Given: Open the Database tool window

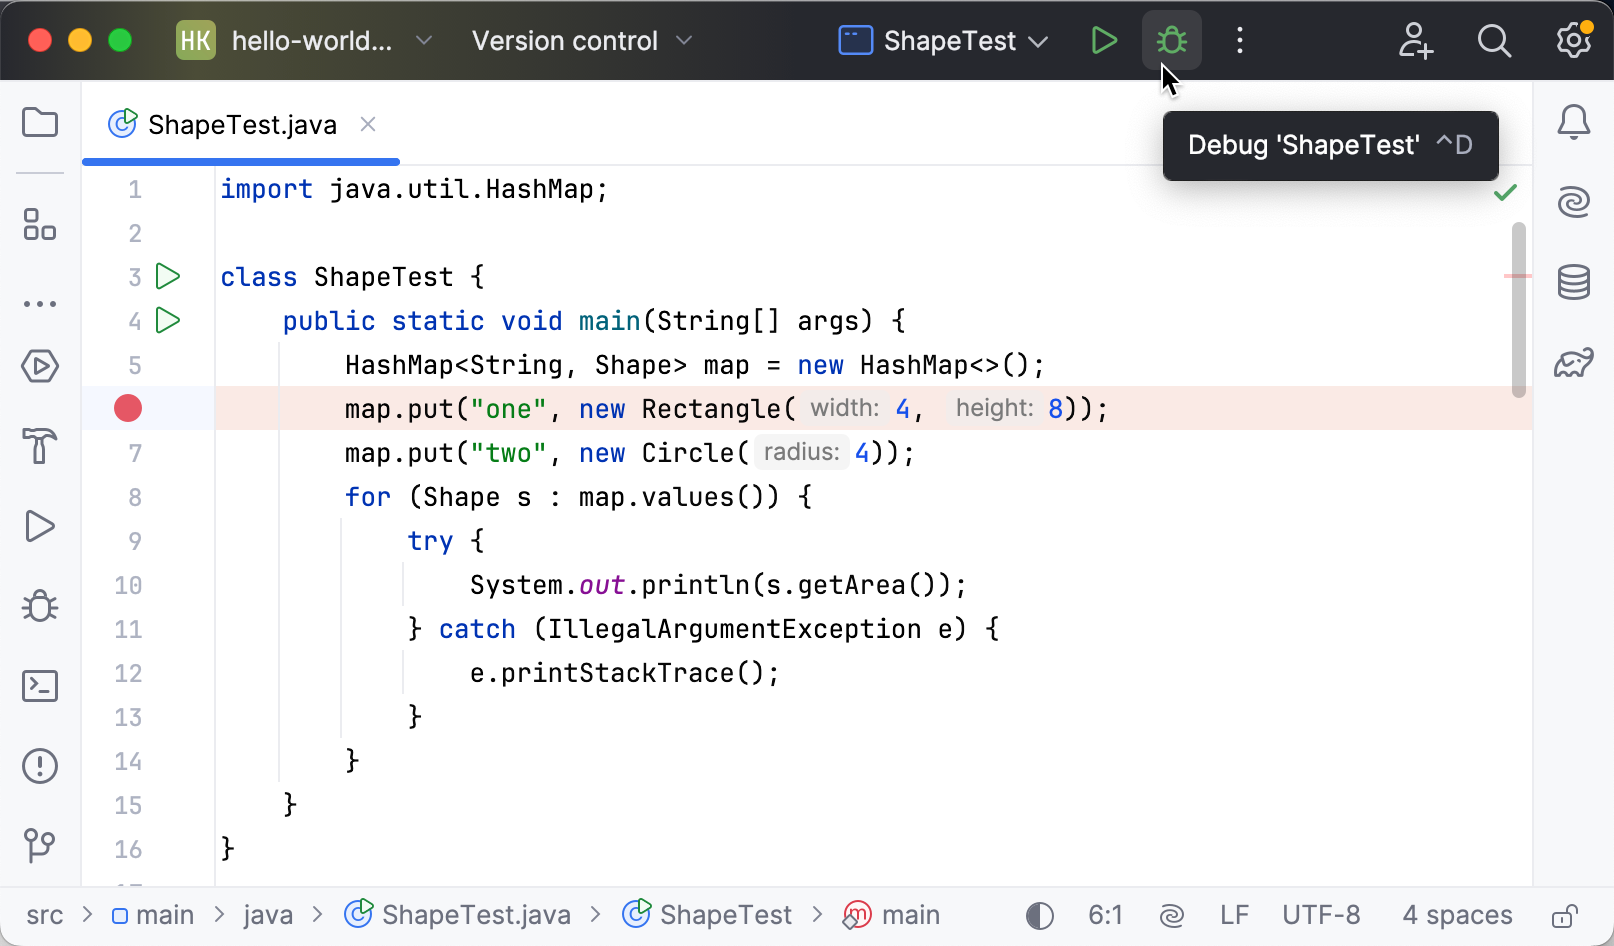Looking at the screenshot, I should coord(1573,283).
